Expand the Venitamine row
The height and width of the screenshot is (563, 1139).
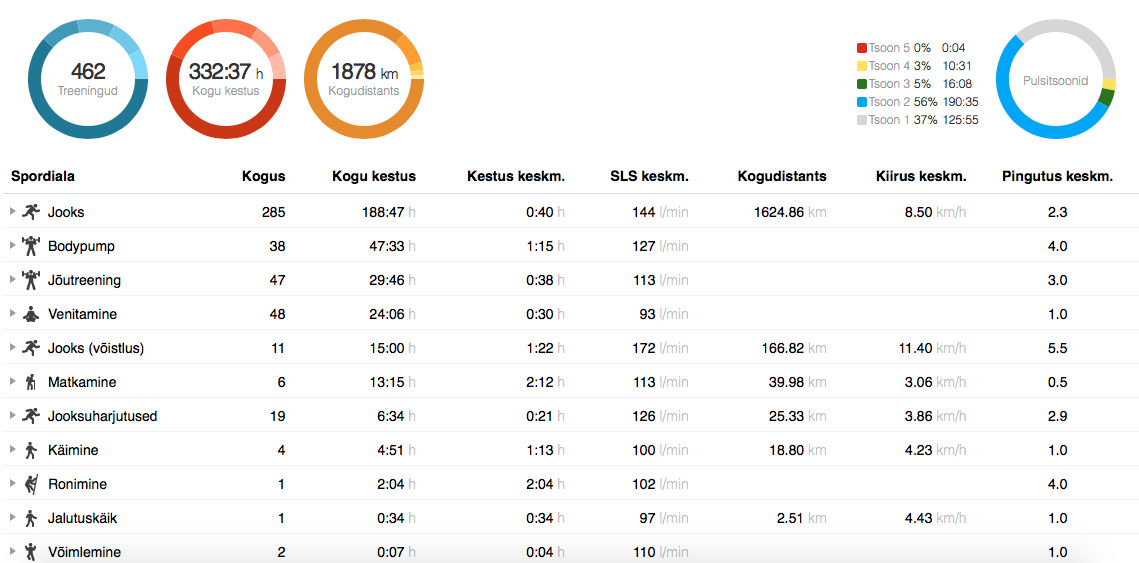[x=13, y=314]
